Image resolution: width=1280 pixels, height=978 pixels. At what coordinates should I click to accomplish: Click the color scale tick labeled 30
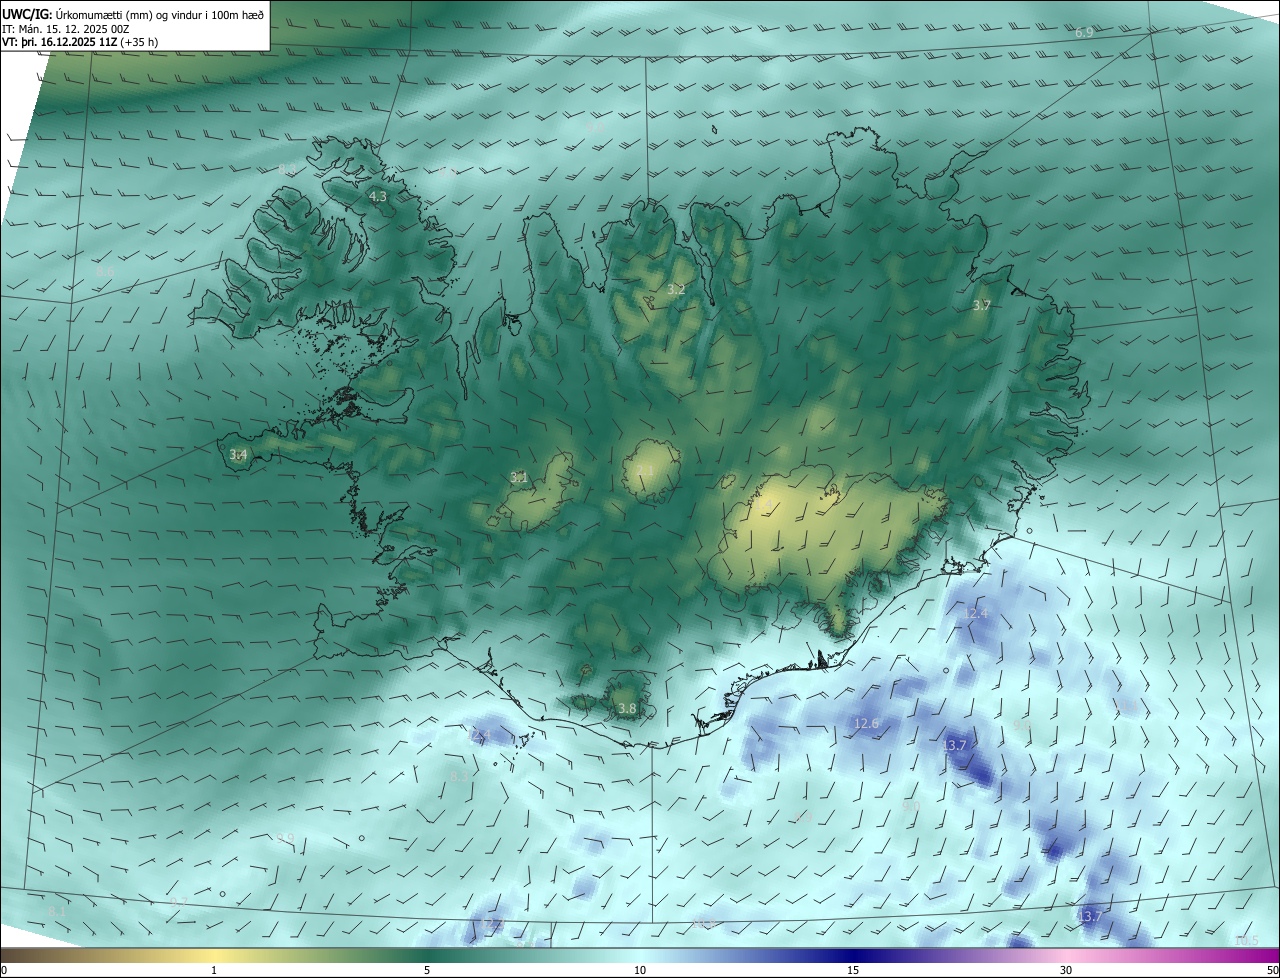pyautogui.click(x=1066, y=971)
